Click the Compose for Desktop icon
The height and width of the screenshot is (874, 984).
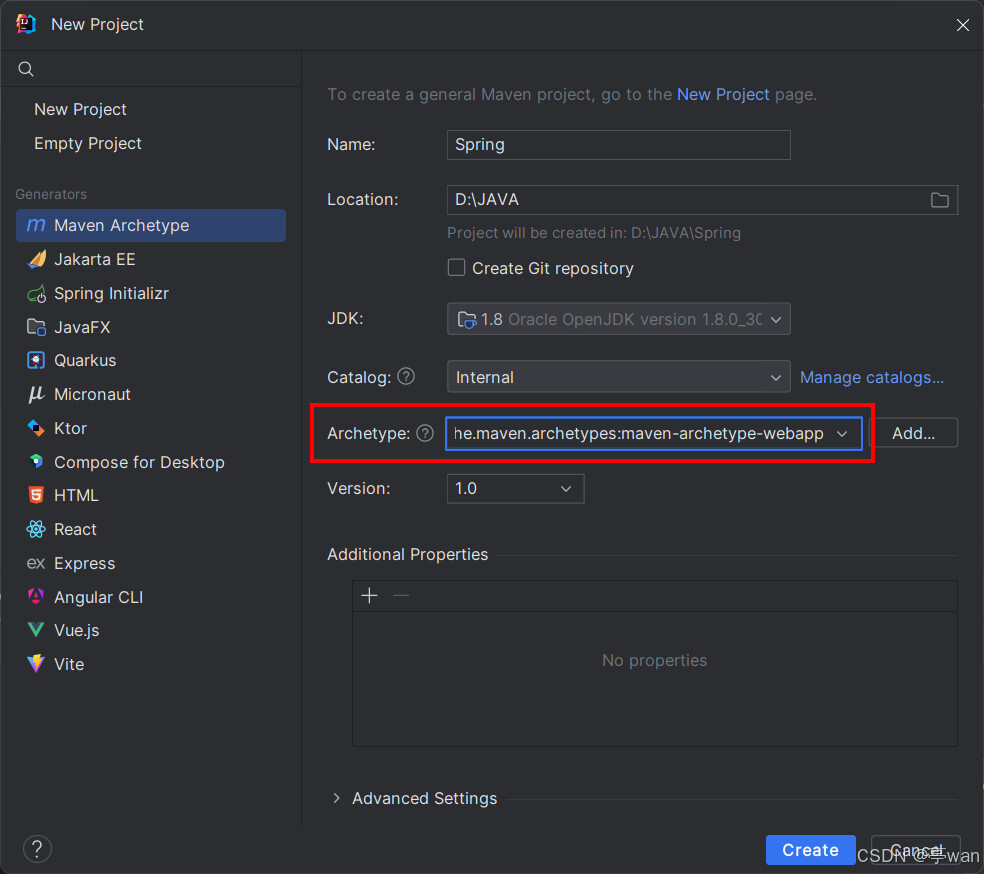click(36, 462)
